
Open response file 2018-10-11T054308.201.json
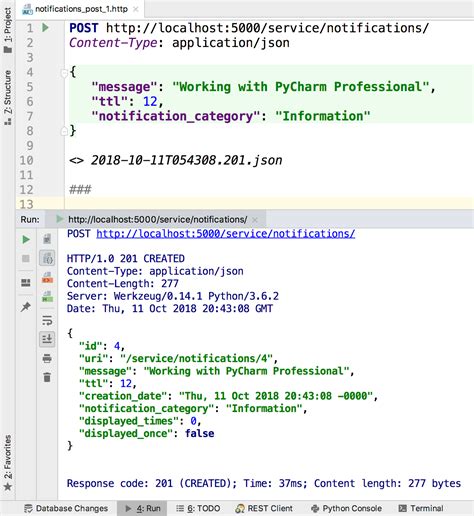pos(187,160)
